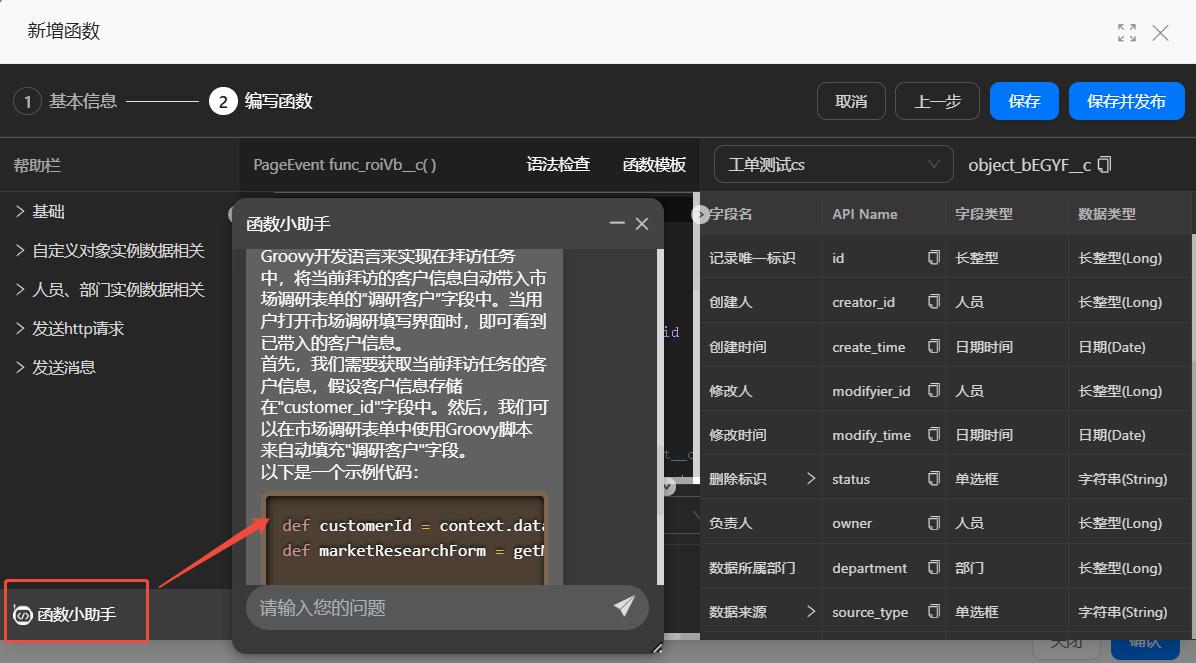Select the 创建人 field name cell

coord(731,302)
